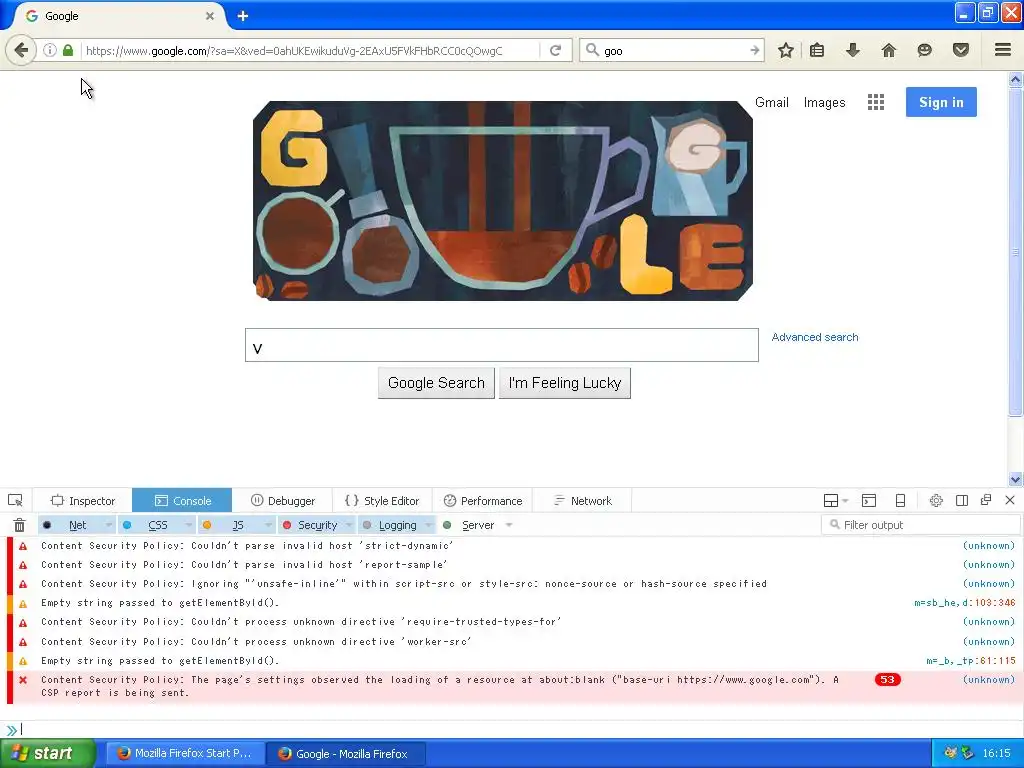Viewport: 1024px width, 768px height.
Task: Expand the Net filter dropdown arrow
Action: click(x=108, y=525)
